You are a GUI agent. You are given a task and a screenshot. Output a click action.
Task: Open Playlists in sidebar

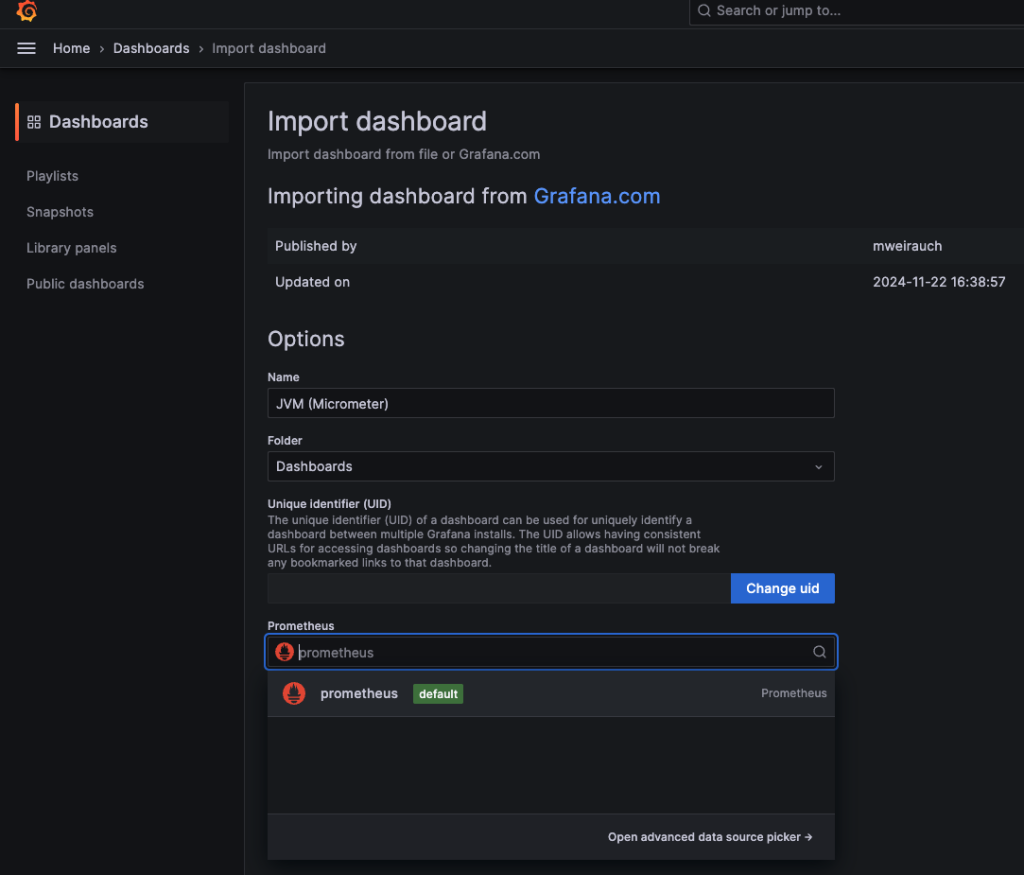[x=52, y=176]
